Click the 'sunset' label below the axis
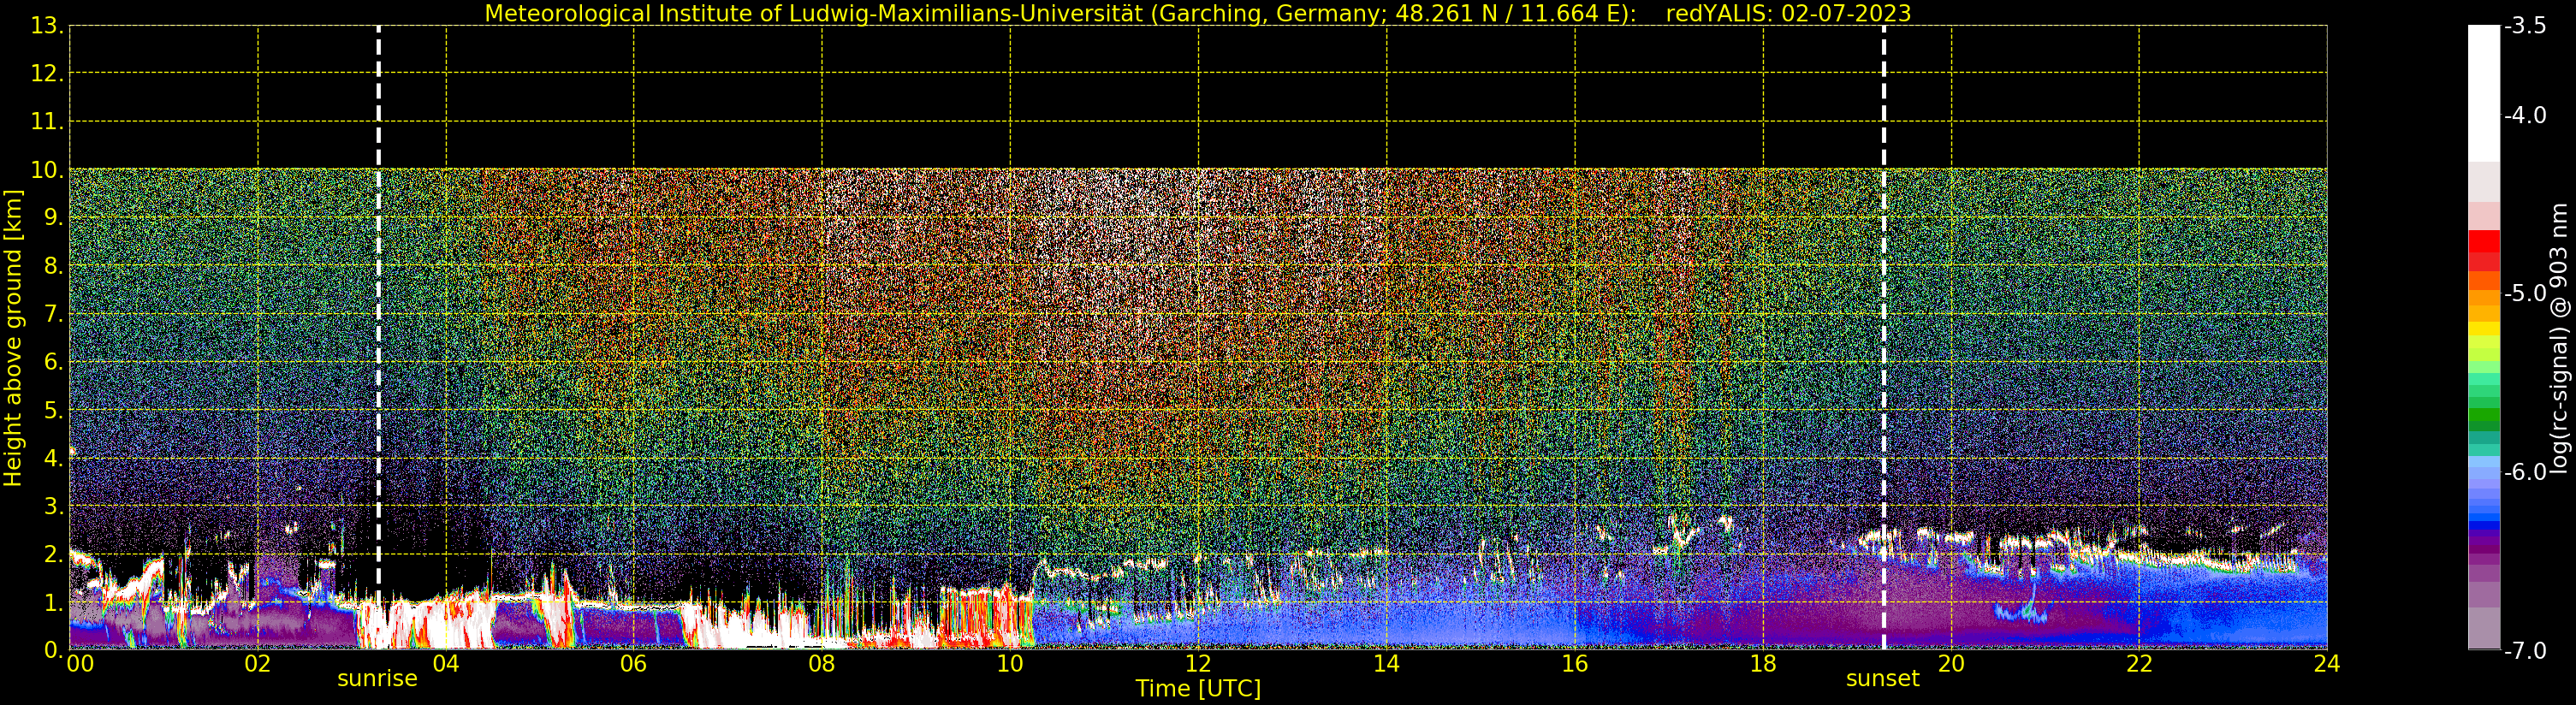 click(1882, 679)
